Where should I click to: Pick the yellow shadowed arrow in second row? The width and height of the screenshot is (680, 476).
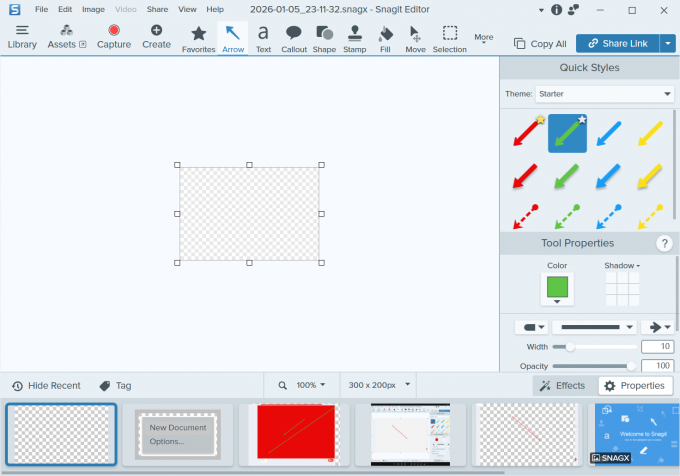[650, 176]
